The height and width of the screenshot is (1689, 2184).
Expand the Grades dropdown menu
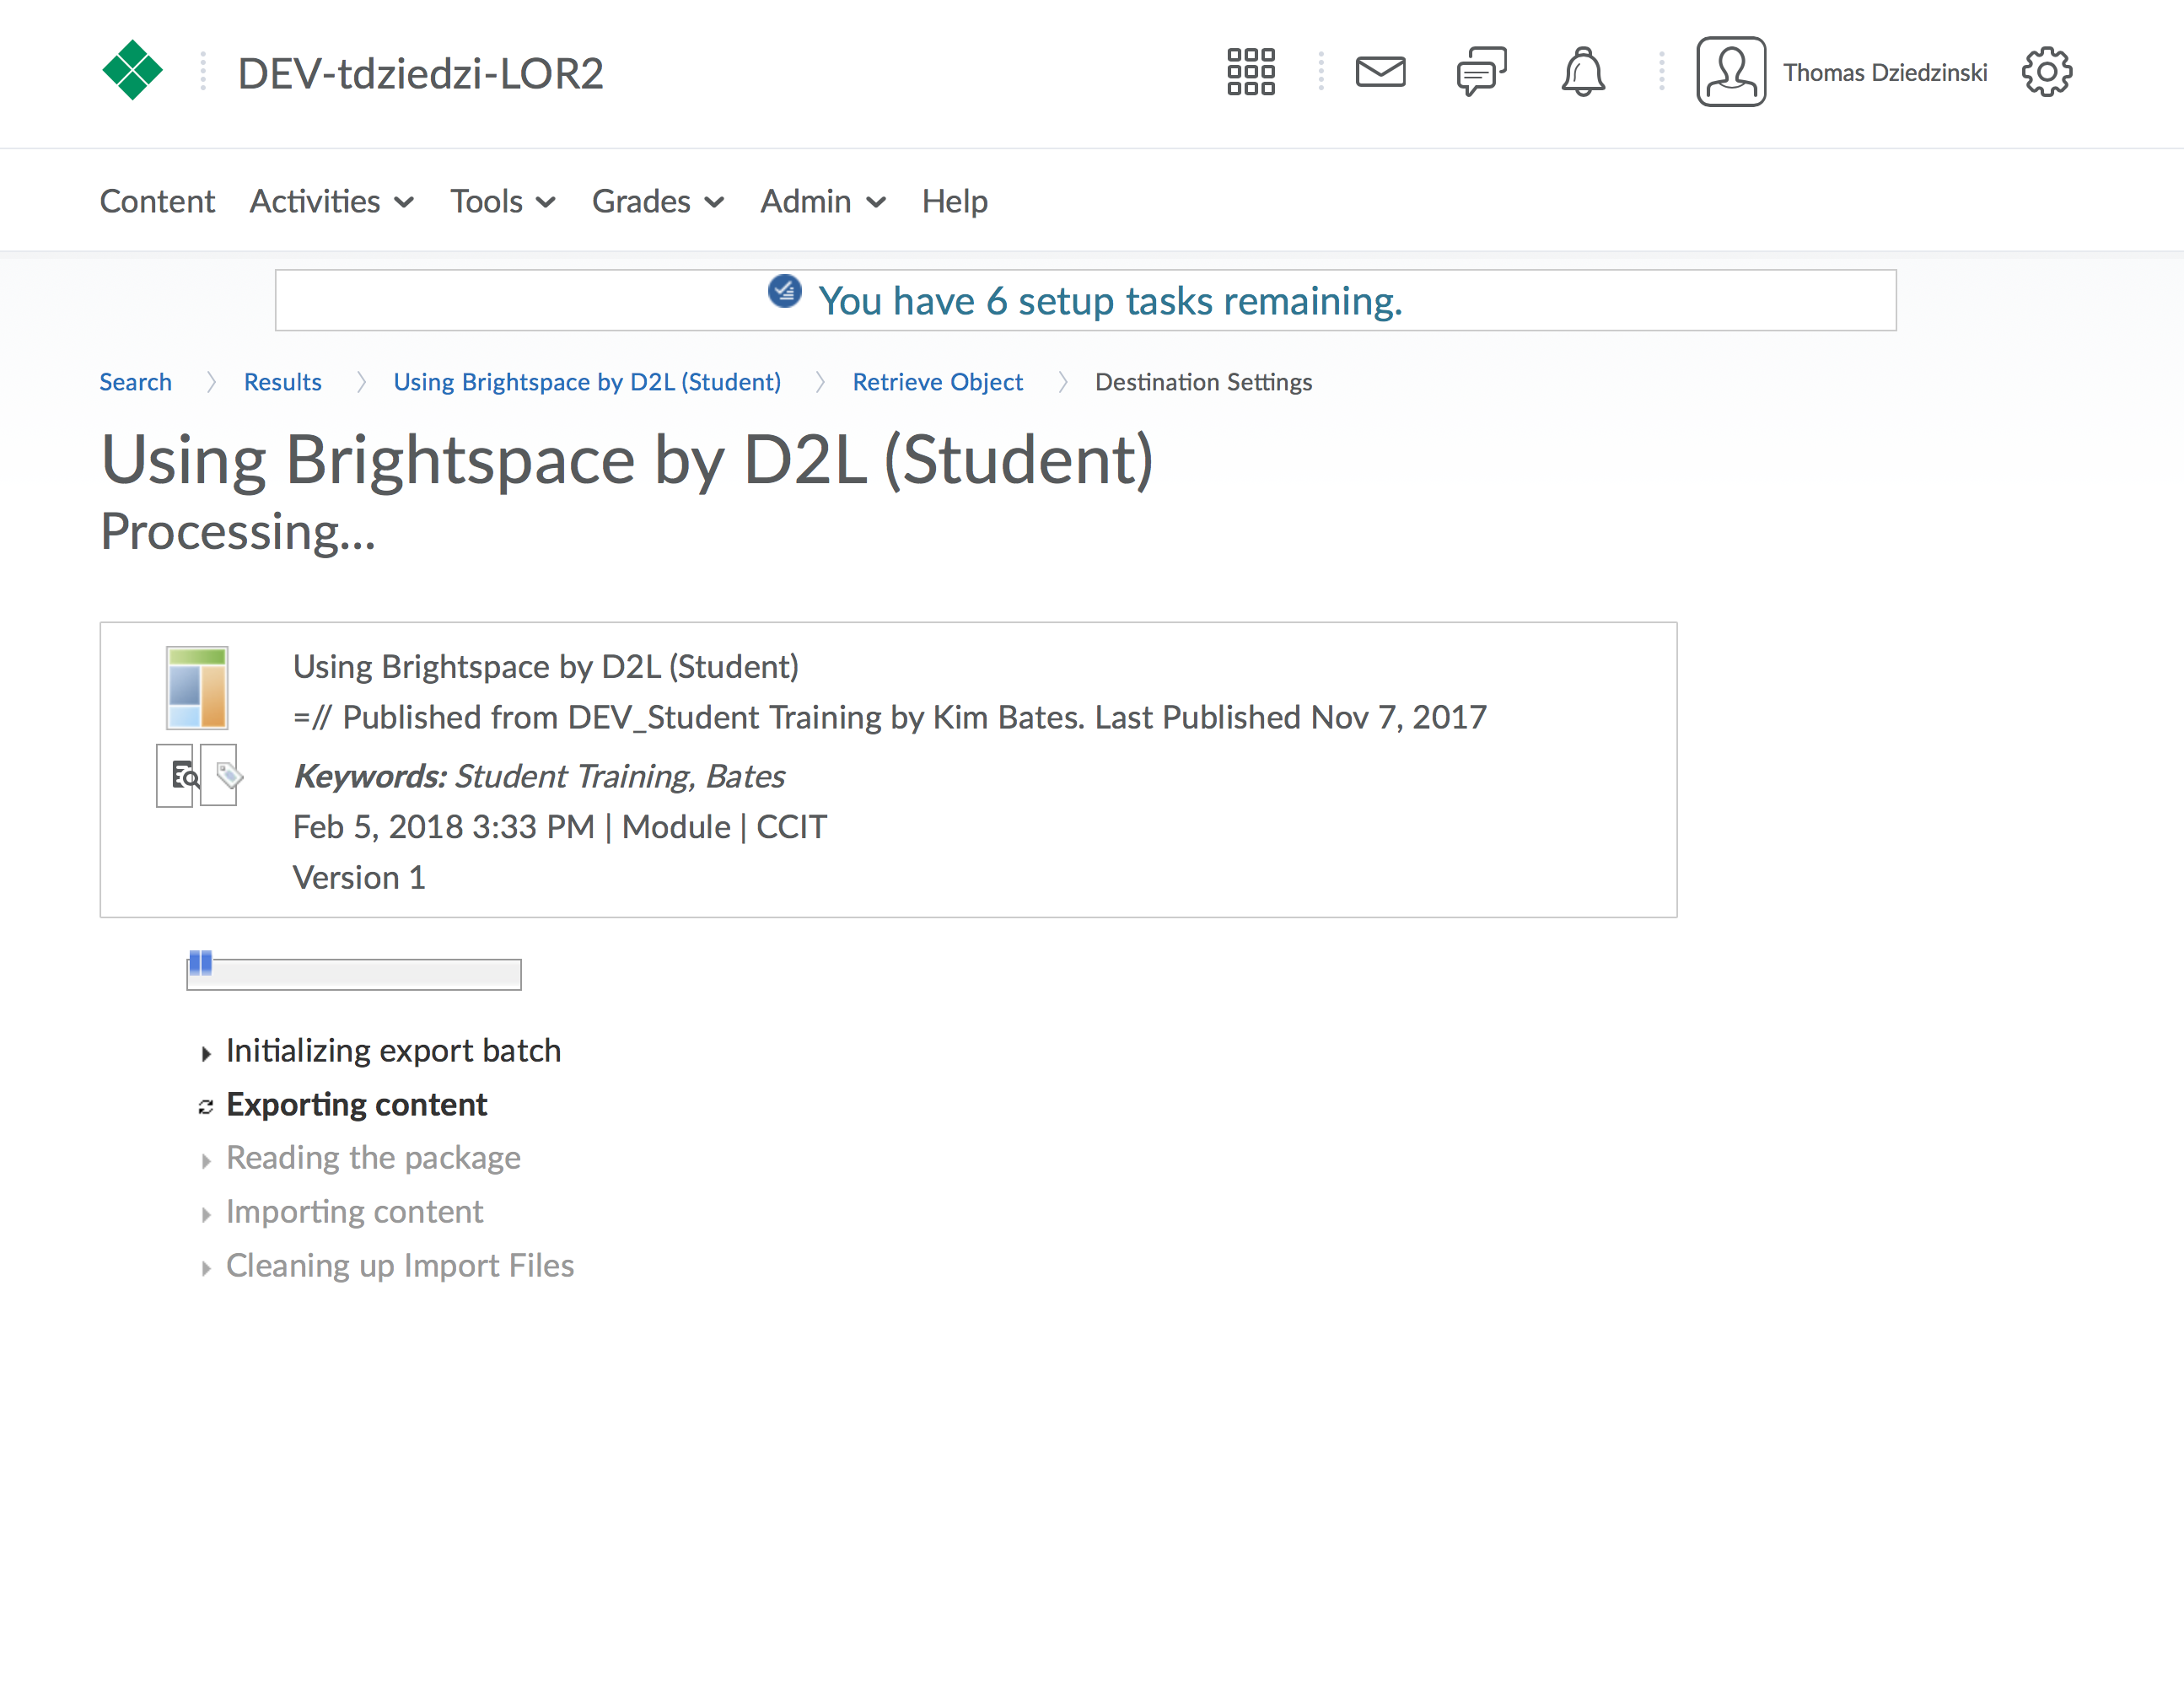pyautogui.click(x=658, y=201)
